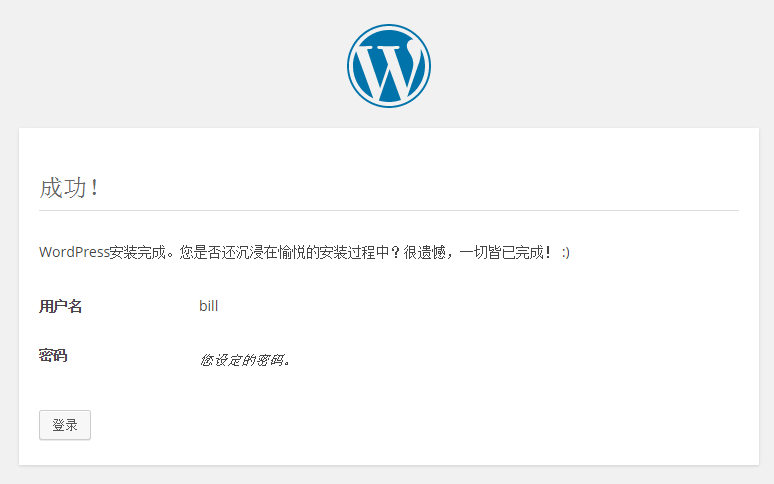
Task: Click the WordPress logo at top
Action: click(388, 66)
